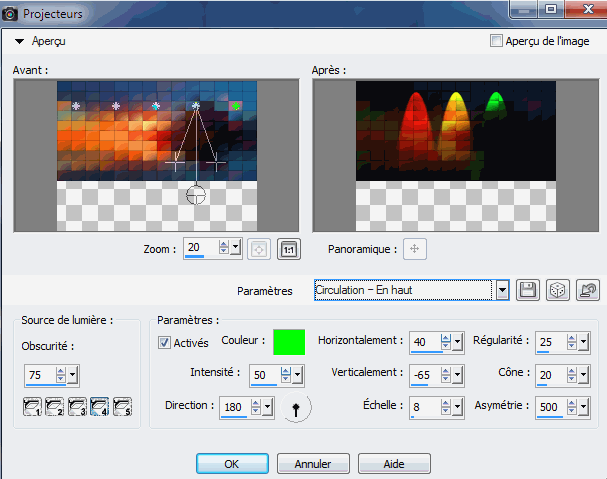Set zoom to 100% with 1:1 icon
This screenshot has width=607, height=479.
288,248
